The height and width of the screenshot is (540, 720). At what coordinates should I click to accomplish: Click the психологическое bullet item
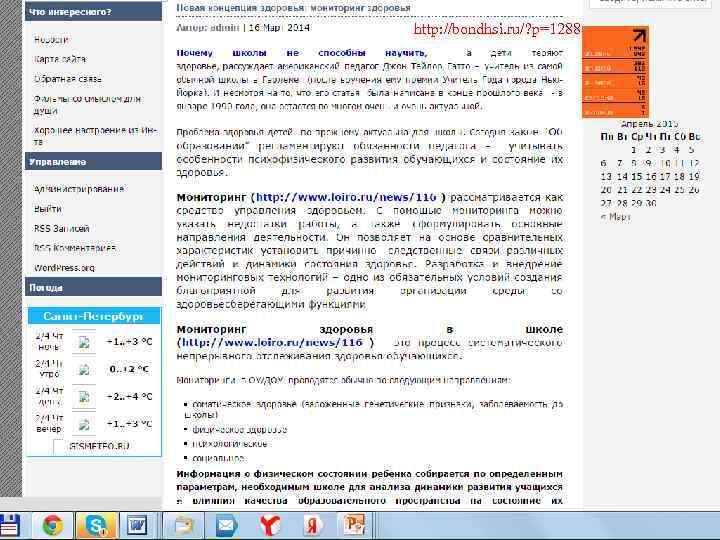[230, 444]
